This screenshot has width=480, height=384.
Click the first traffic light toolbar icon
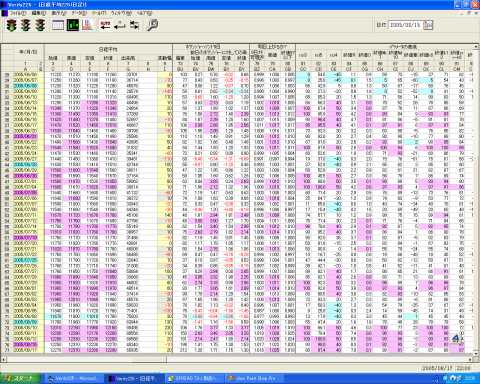[x=12, y=25]
